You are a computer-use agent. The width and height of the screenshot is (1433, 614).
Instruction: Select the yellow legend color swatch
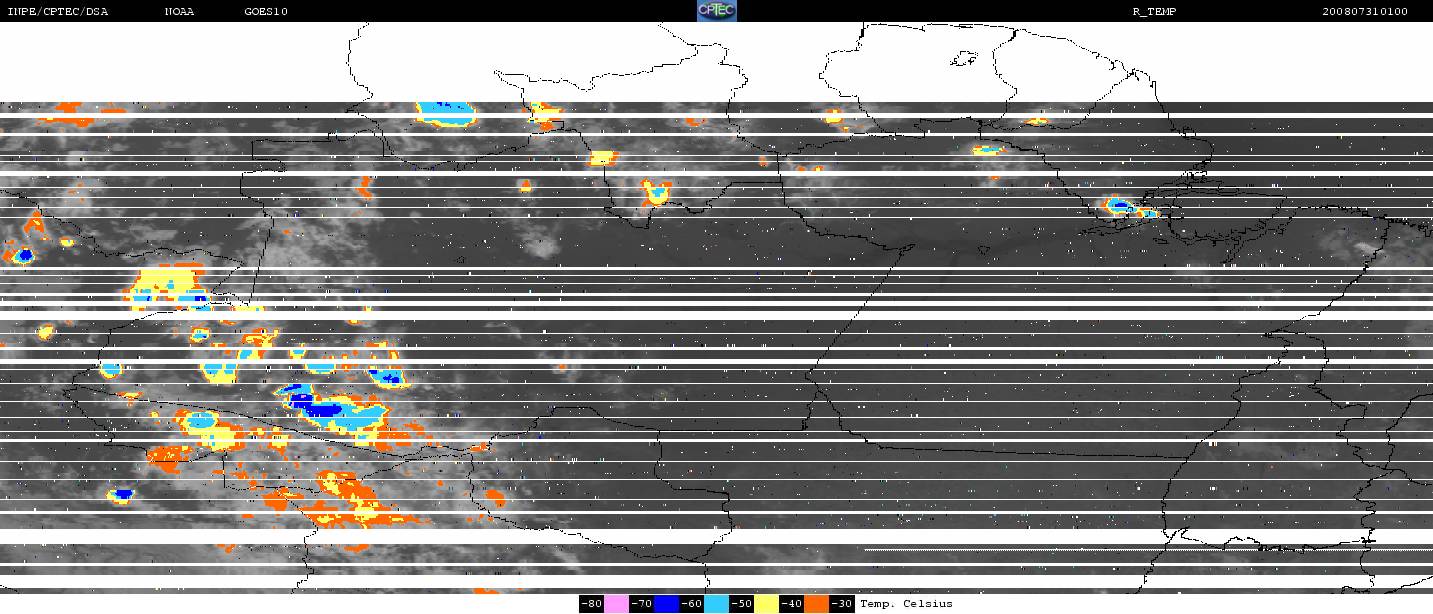766,604
